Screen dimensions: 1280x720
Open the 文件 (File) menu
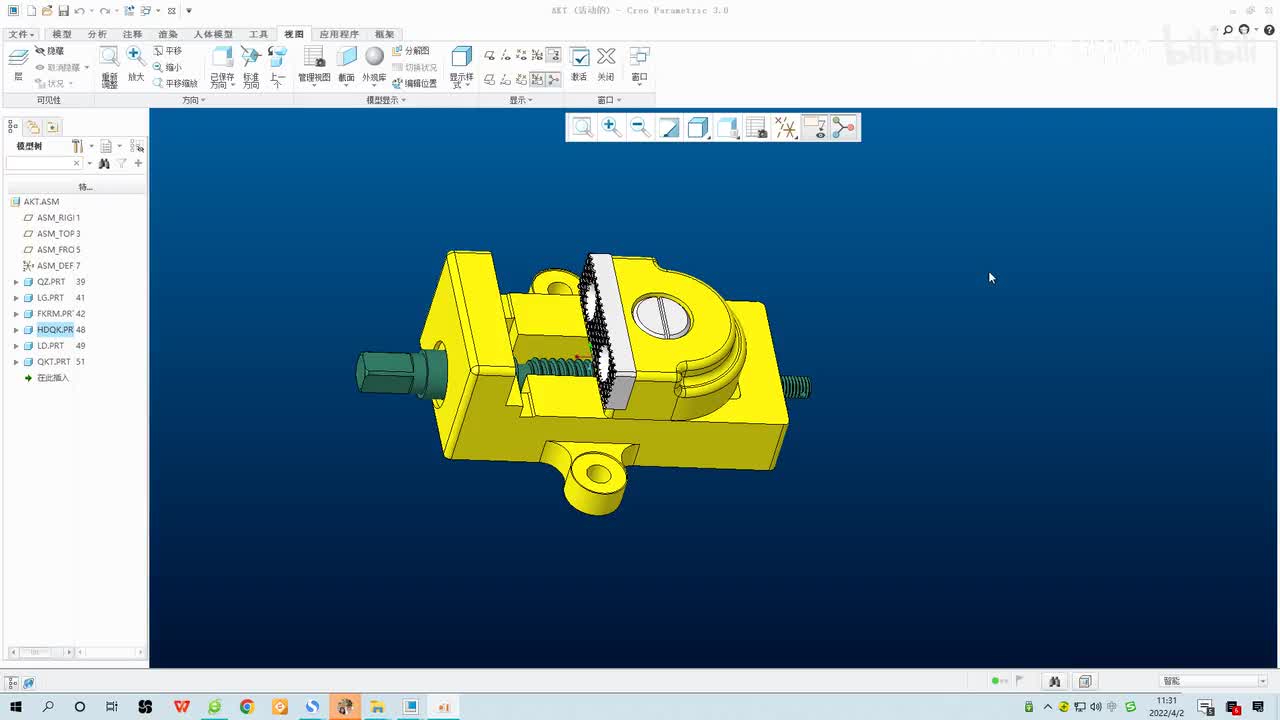21,34
